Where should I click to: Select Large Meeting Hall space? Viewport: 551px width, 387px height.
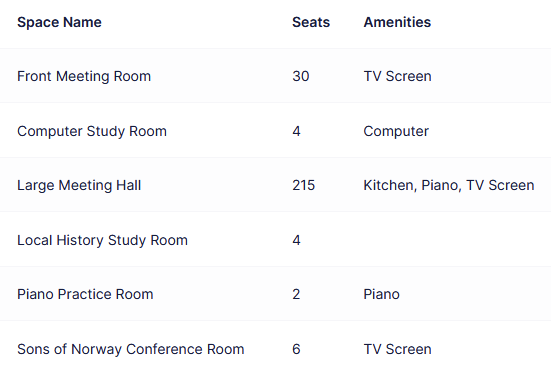click(79, 185)
